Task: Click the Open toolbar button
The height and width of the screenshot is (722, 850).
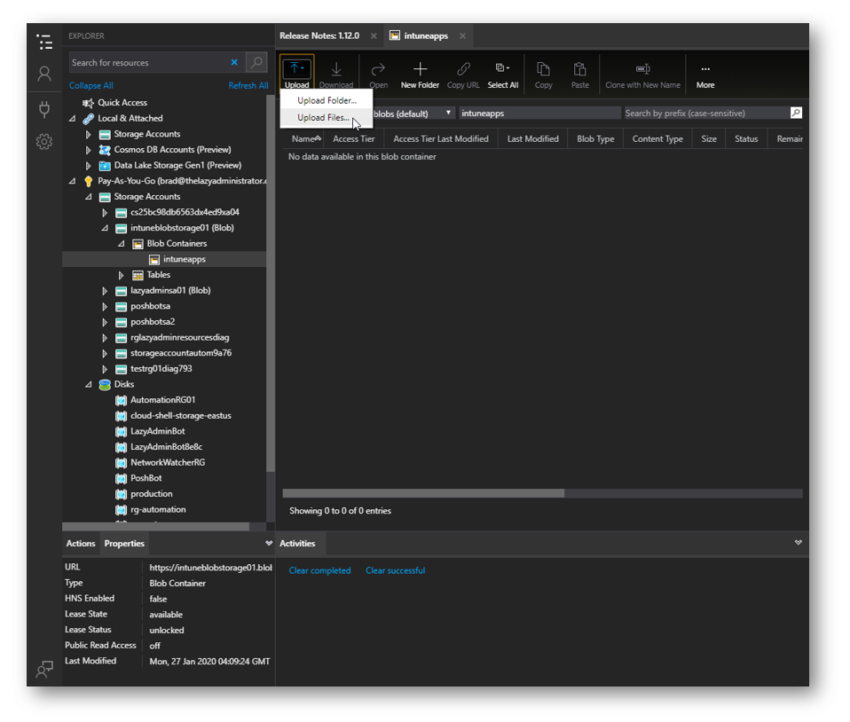Action: click(378, 74)
